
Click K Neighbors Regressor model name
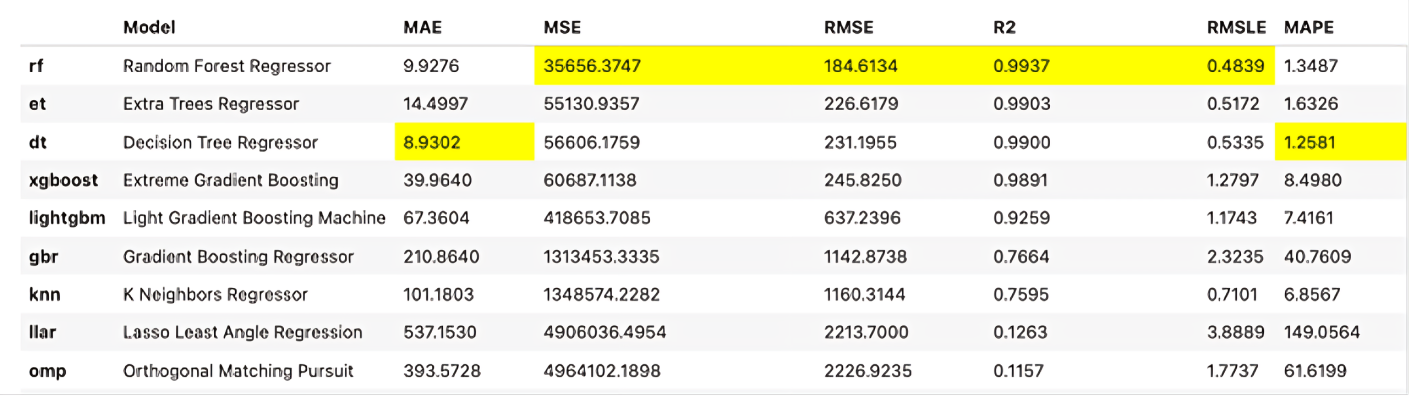[215, 295]
